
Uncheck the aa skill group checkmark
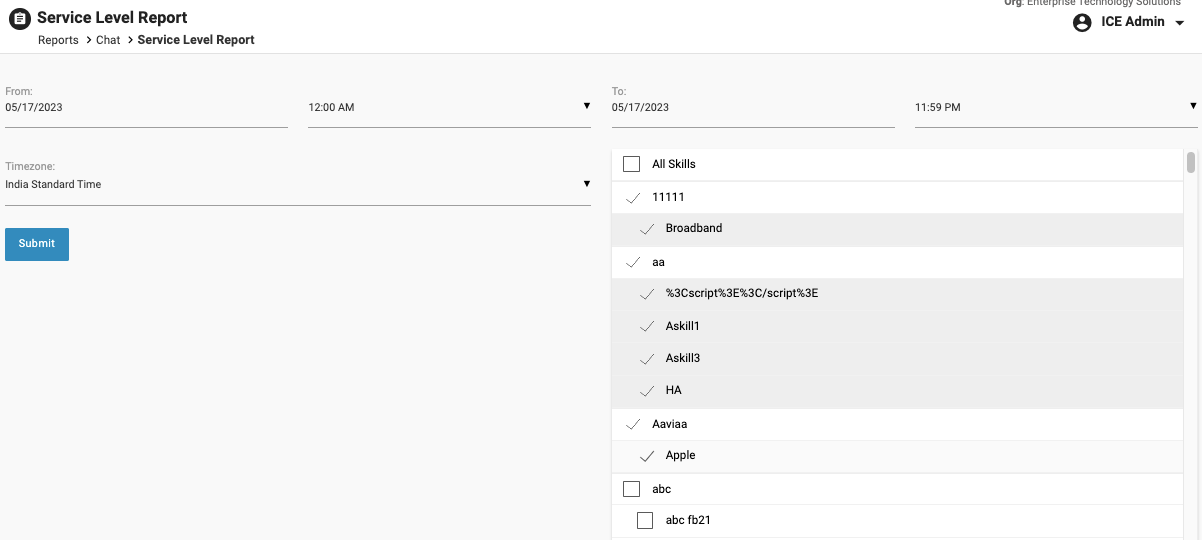coord(632,263)
